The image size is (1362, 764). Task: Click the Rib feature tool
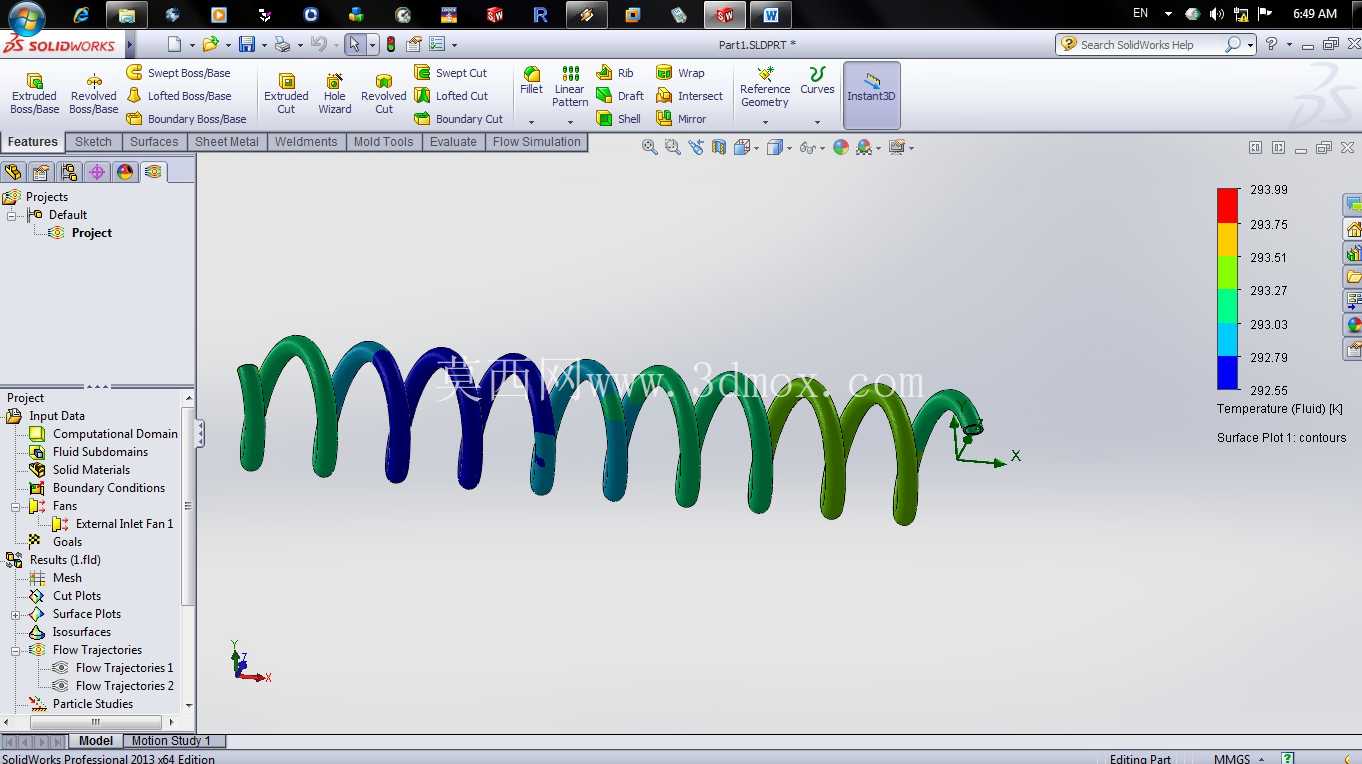(615, 73)
